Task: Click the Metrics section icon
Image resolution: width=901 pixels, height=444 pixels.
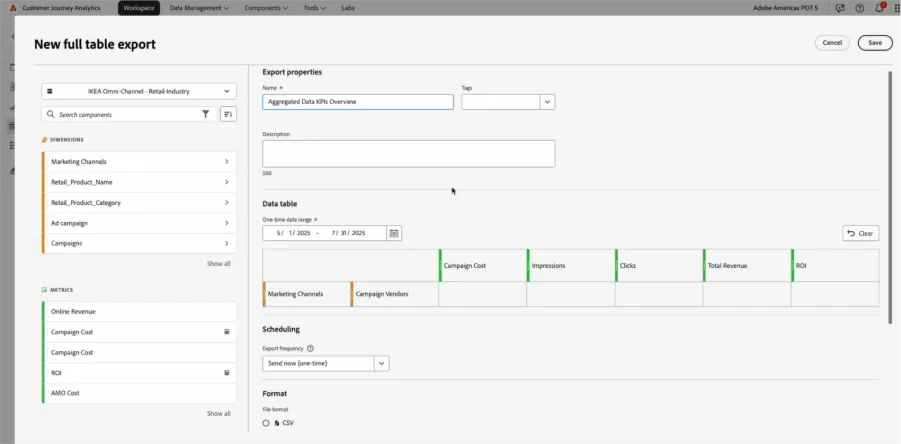Action: (x=44, y=290)
